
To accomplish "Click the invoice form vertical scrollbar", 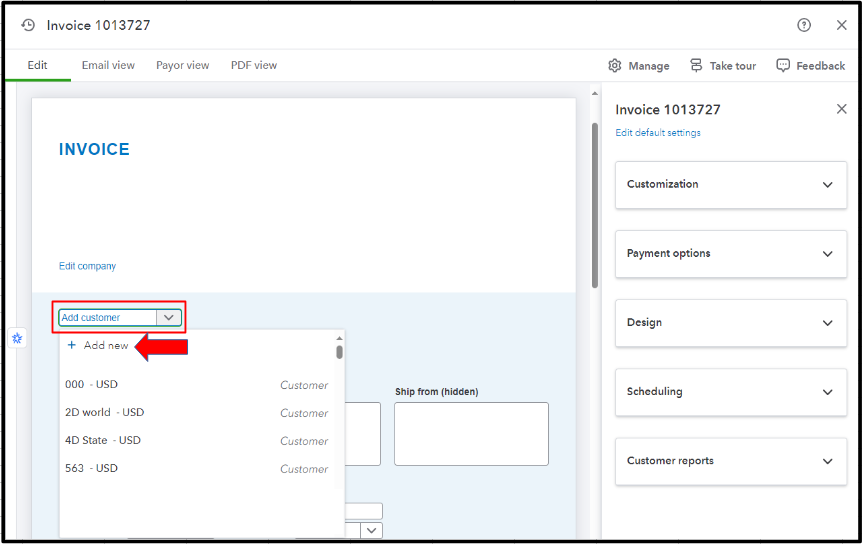I will tap(594, 205).
